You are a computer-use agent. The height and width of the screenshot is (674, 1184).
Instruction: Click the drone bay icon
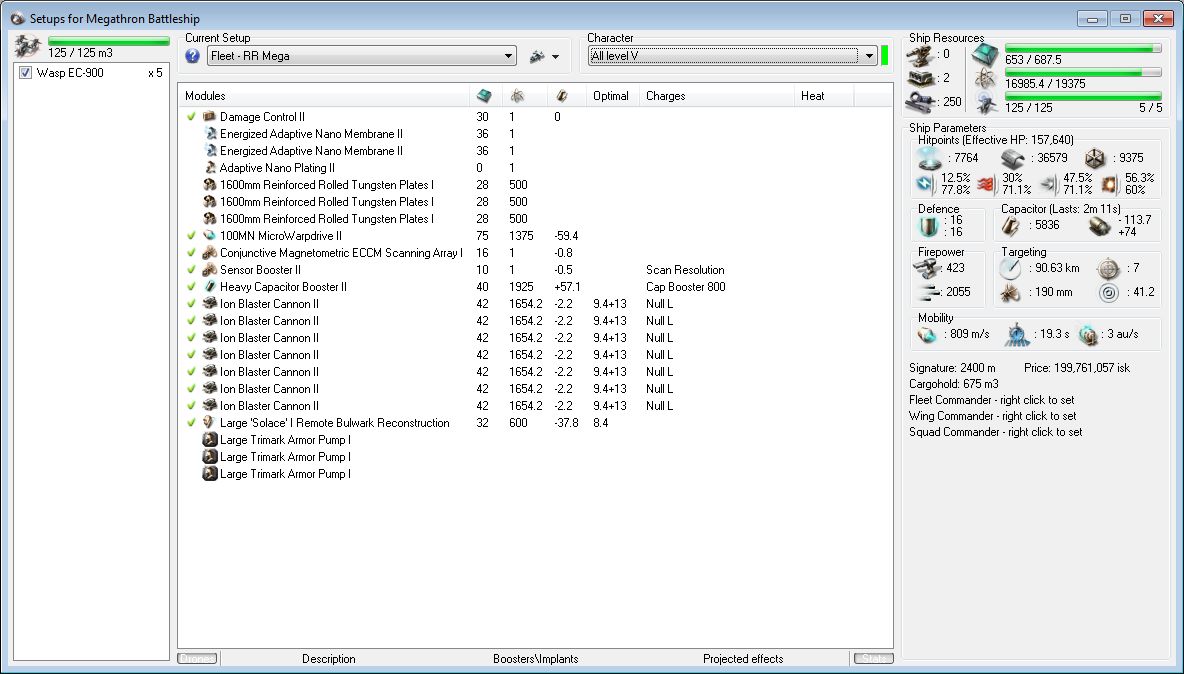point(28,46)
